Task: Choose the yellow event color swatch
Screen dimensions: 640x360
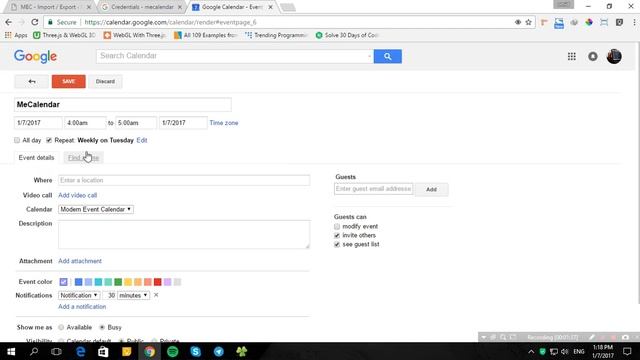Action: pos(128,282)
